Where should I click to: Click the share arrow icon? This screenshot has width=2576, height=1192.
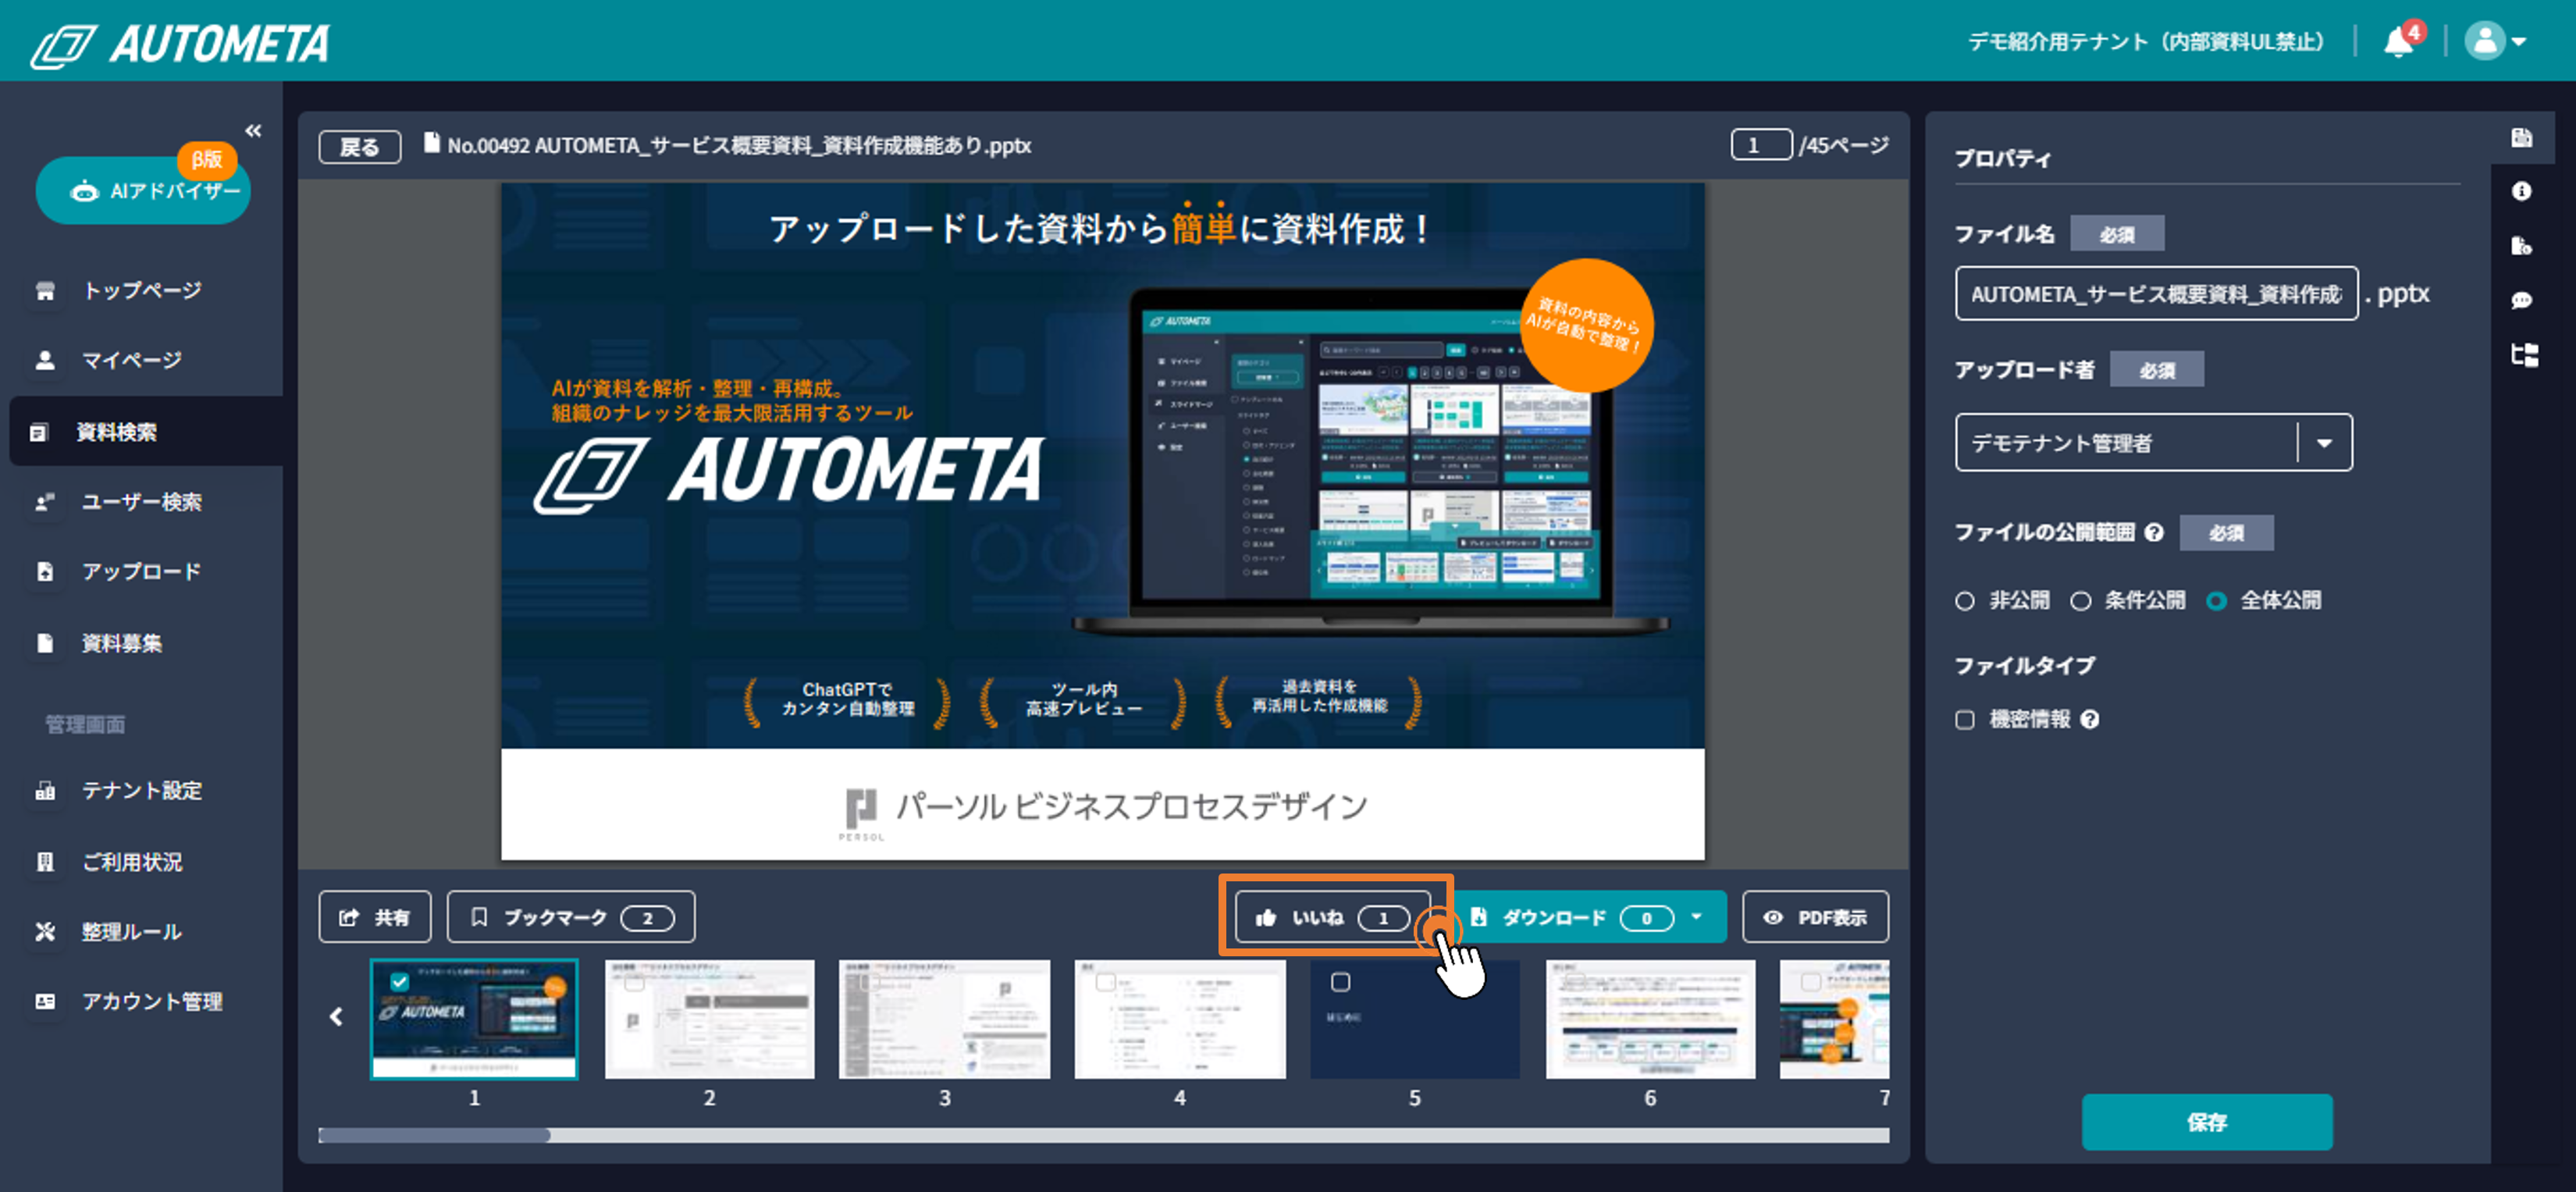coord(349,917)
